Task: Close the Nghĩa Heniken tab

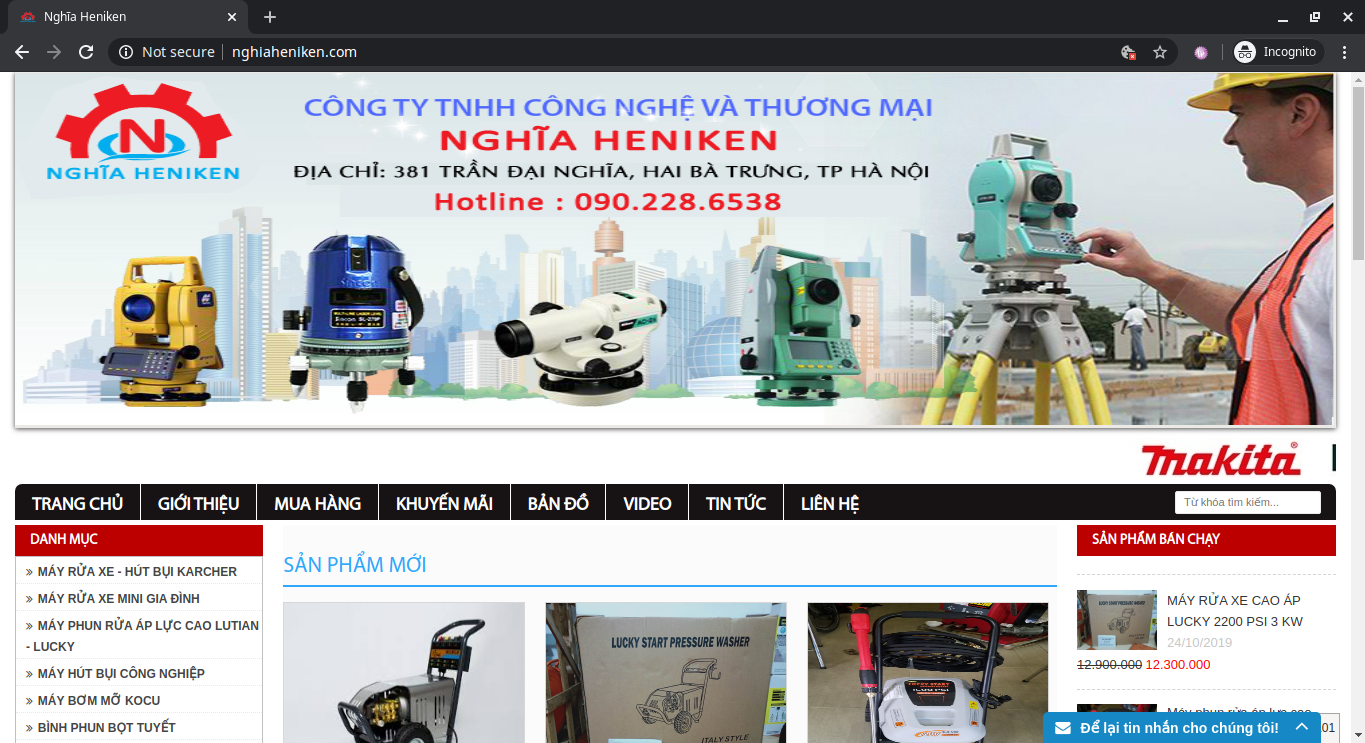Action: tap(232, 17)
